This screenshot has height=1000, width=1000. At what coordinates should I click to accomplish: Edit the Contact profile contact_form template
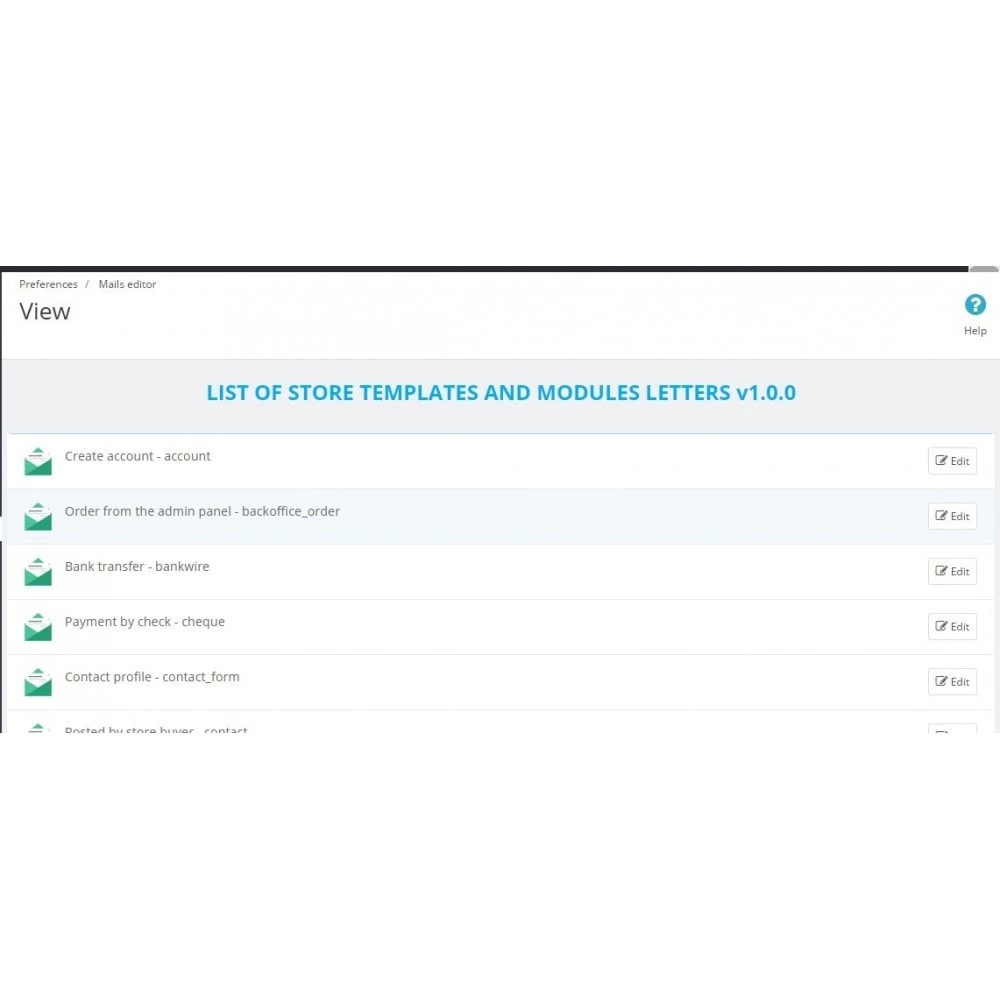[952, 682]
